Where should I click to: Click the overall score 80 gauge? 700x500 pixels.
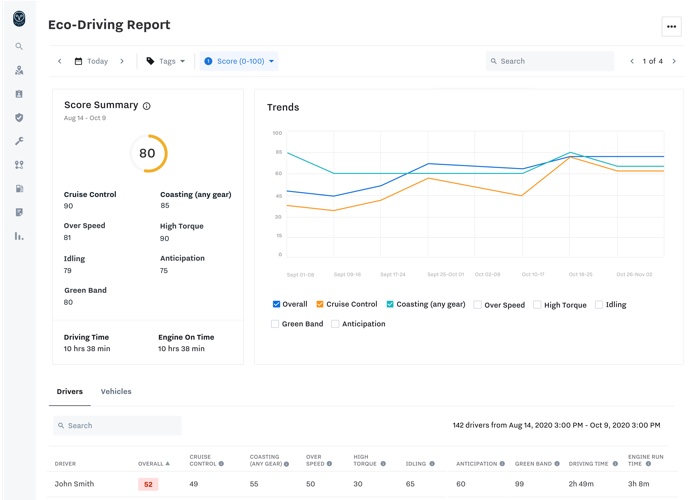[148, 153]
